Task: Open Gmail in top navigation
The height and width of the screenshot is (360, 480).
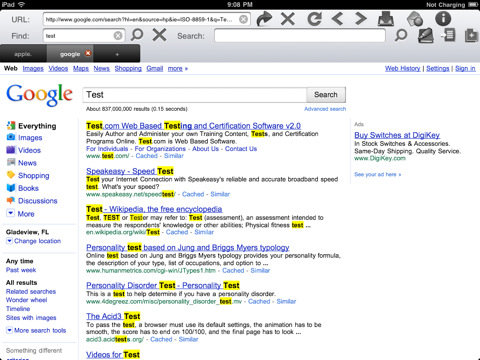Action: 155,68
